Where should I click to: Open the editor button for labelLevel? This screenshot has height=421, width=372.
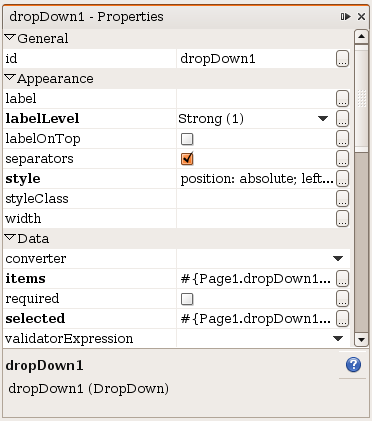(342, 119)
